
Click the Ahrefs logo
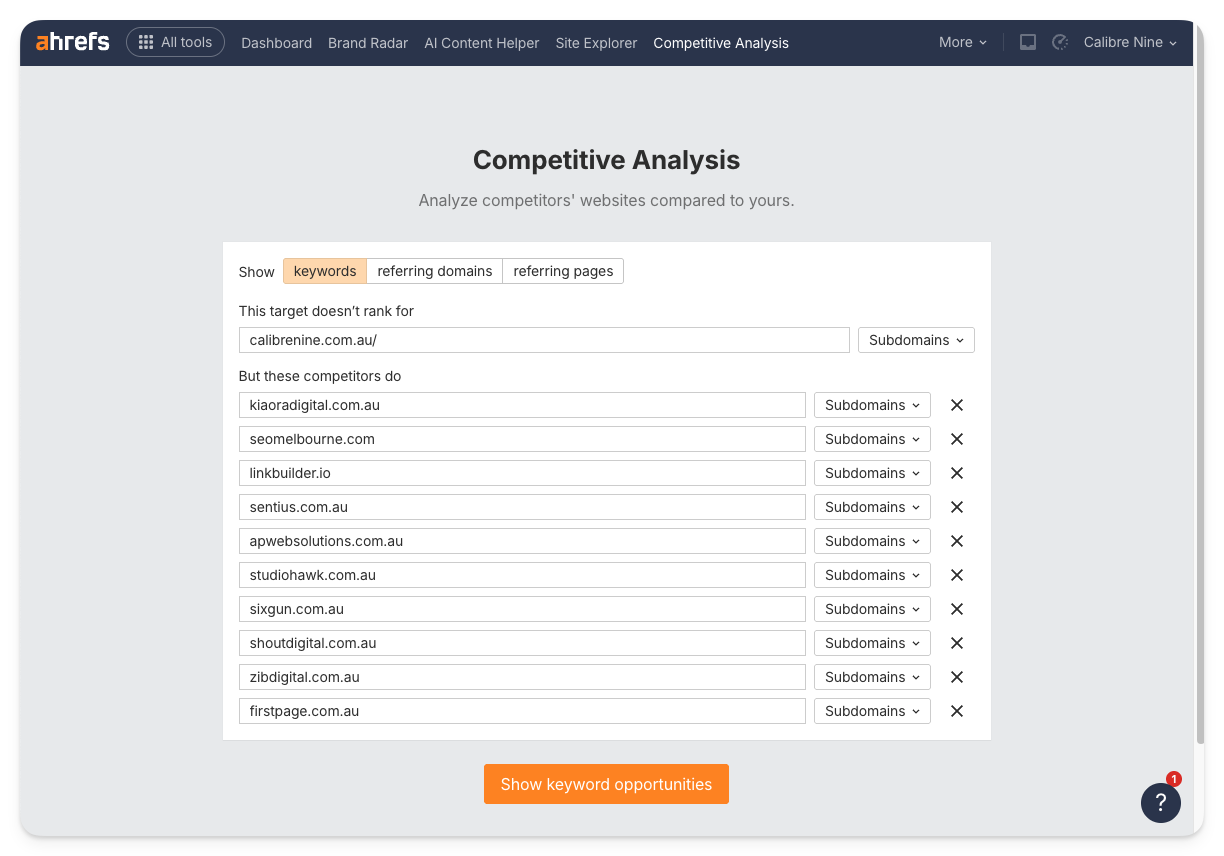[x=72, y=42]
